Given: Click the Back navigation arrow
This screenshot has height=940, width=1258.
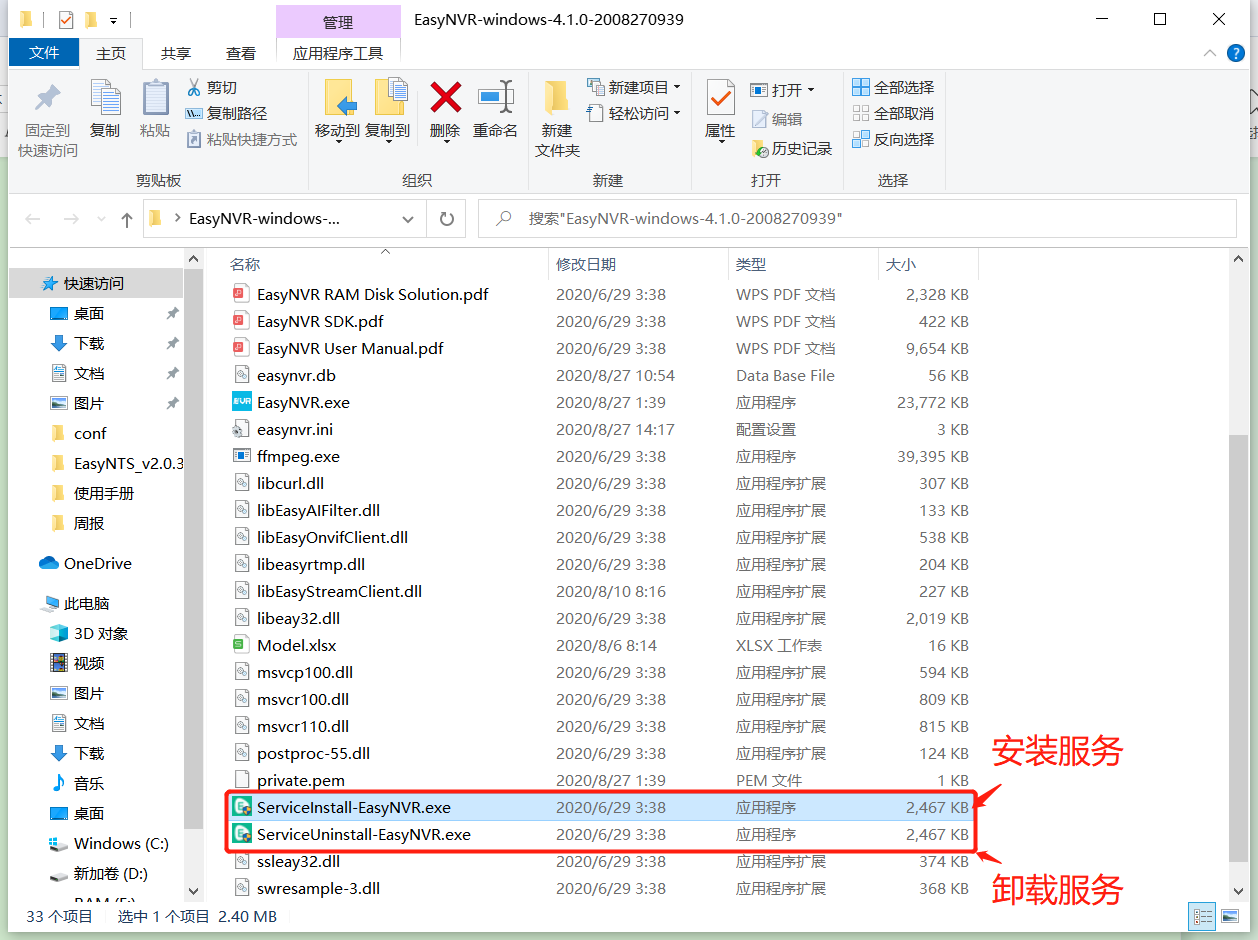Looking at the screenshot, I should pos(33,219).
